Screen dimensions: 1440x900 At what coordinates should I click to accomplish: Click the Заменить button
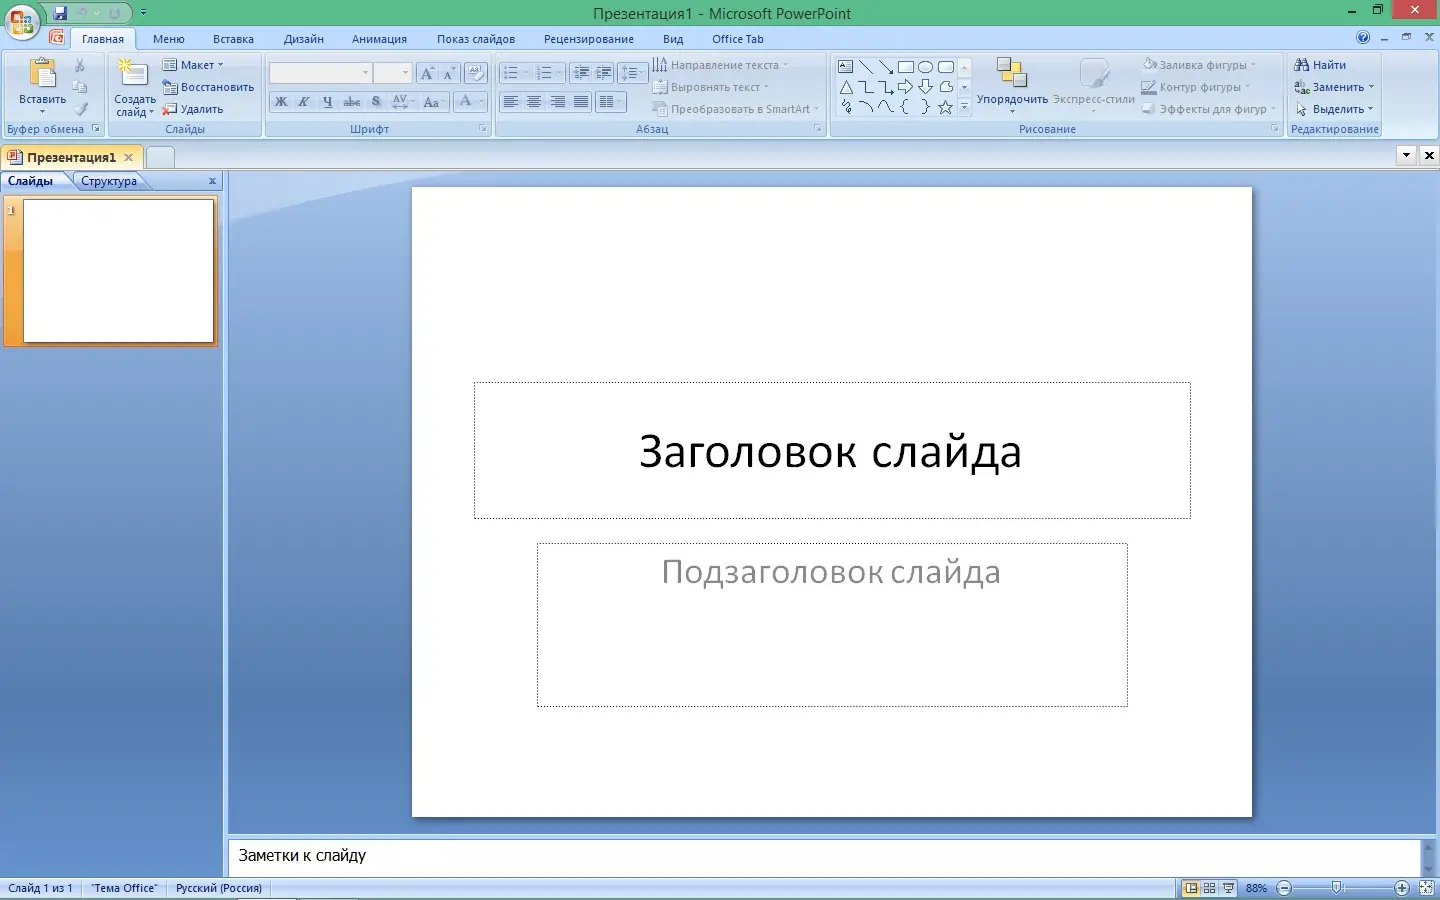pyautogui.click(x=1335, y=87)
